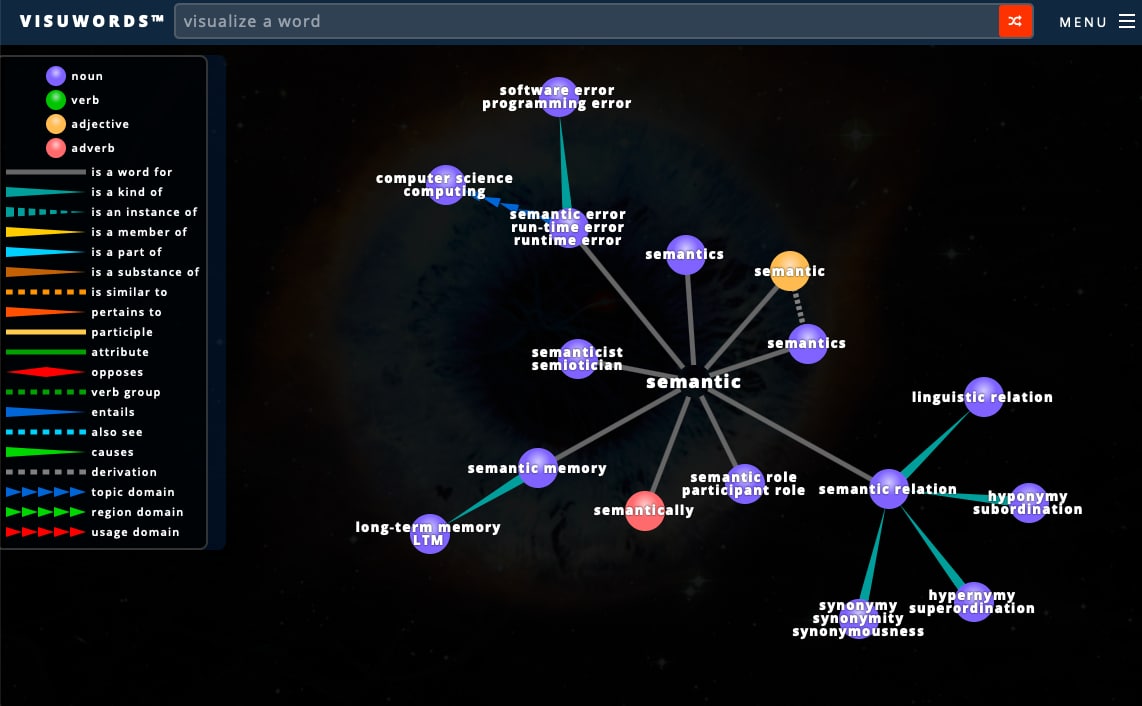
Task: Click the 'is a part of' legend entry
Action: coord(84,252)
